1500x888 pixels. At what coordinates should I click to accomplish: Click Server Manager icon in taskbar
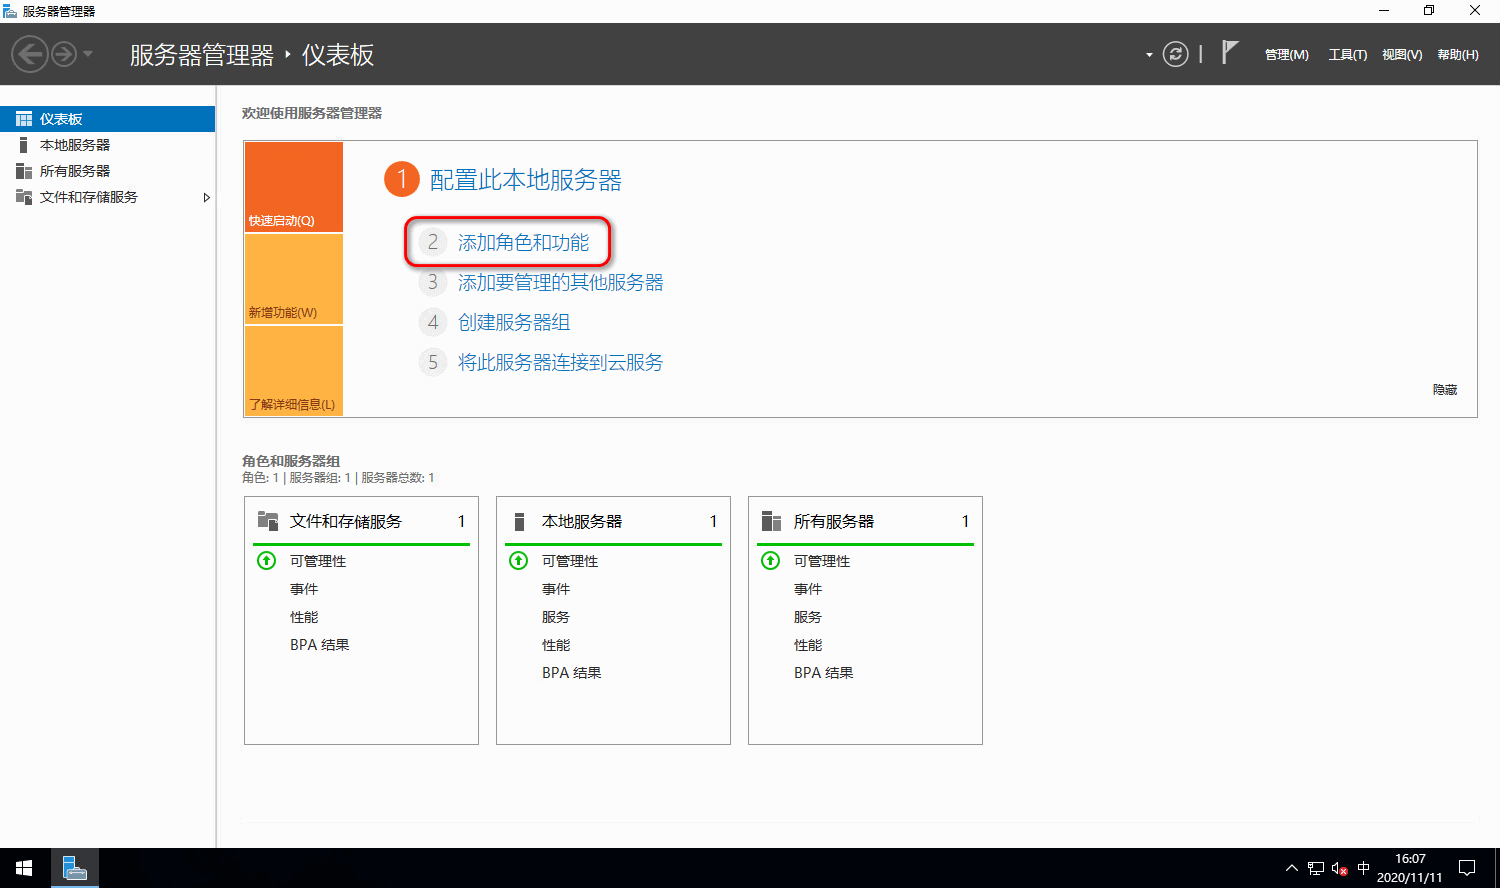point(75,868)
